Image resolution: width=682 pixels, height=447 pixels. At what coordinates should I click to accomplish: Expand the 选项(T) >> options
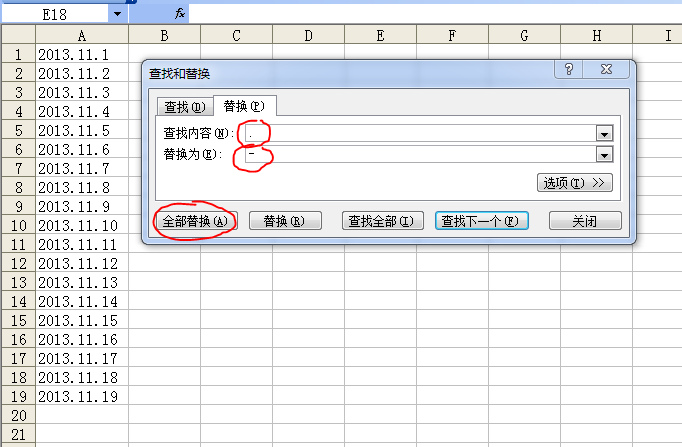coord(575,183)
